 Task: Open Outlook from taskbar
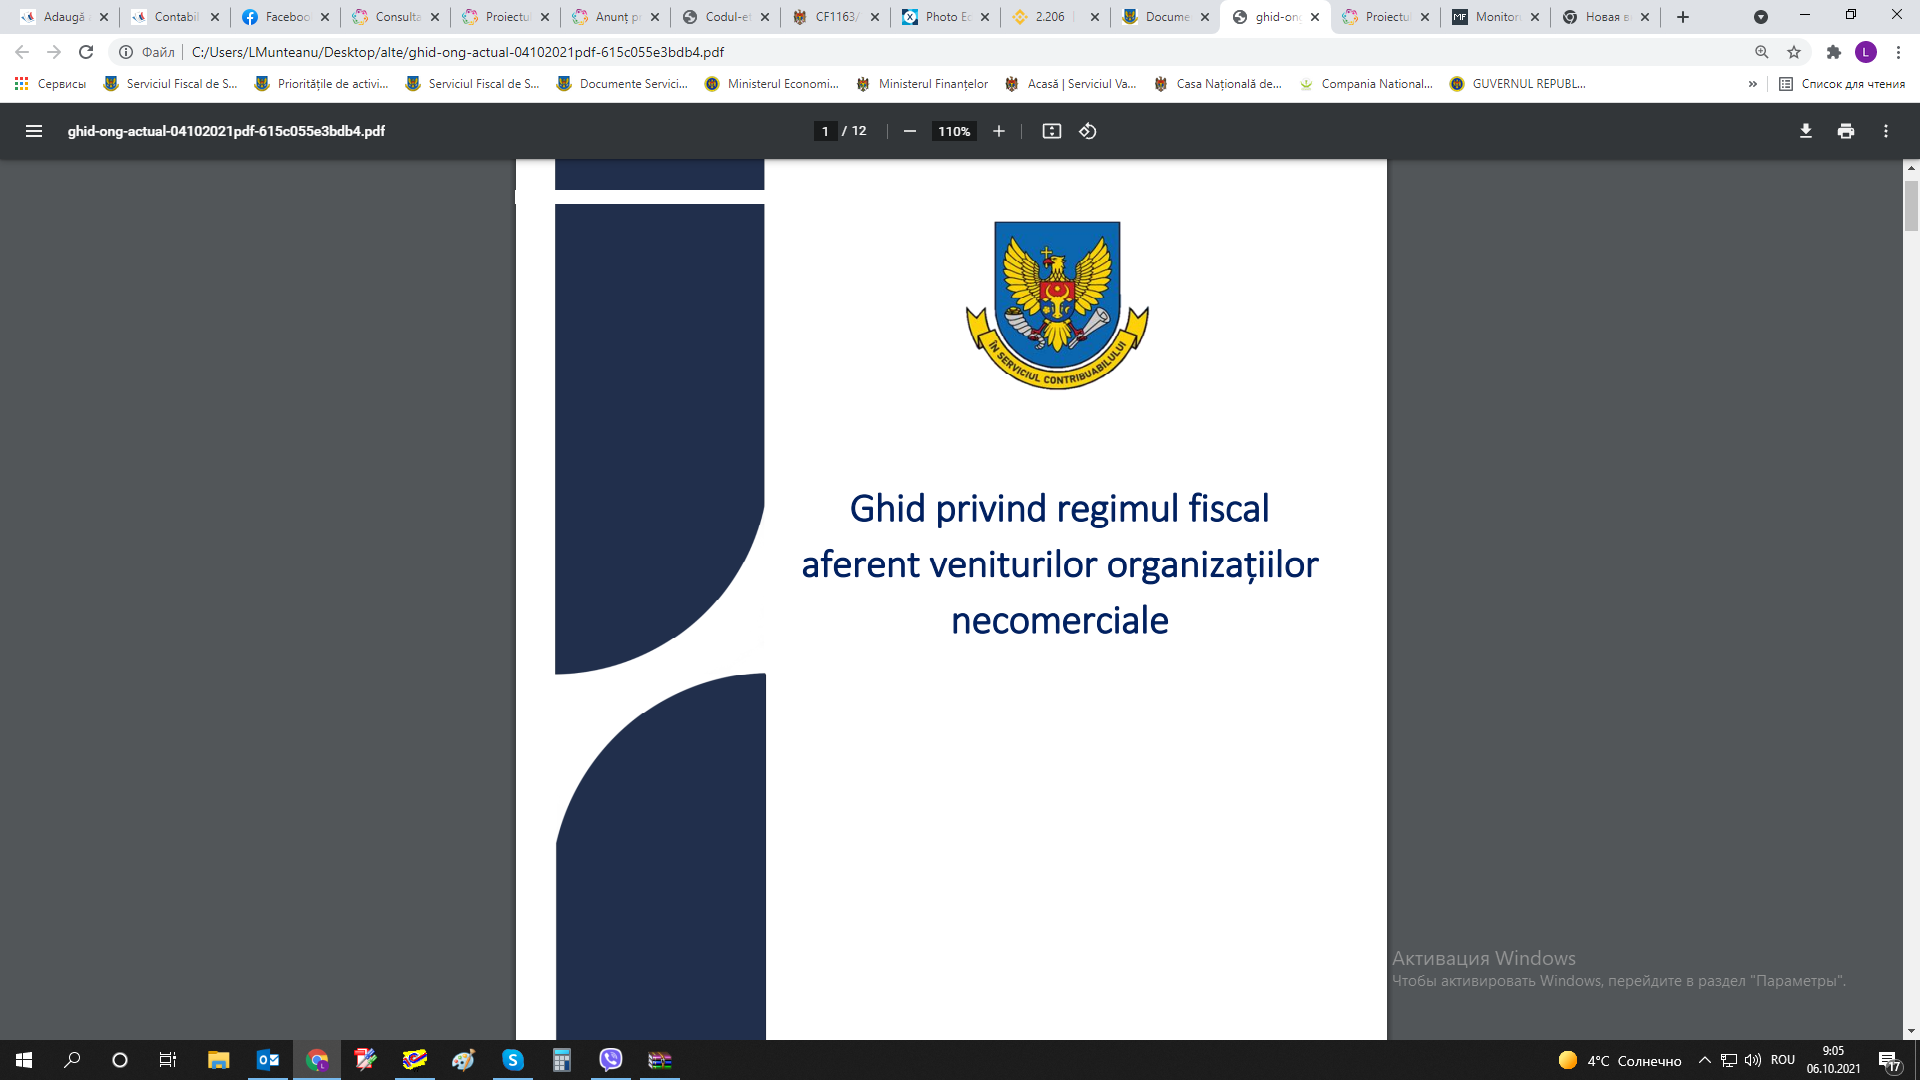tap(267, 1060)
